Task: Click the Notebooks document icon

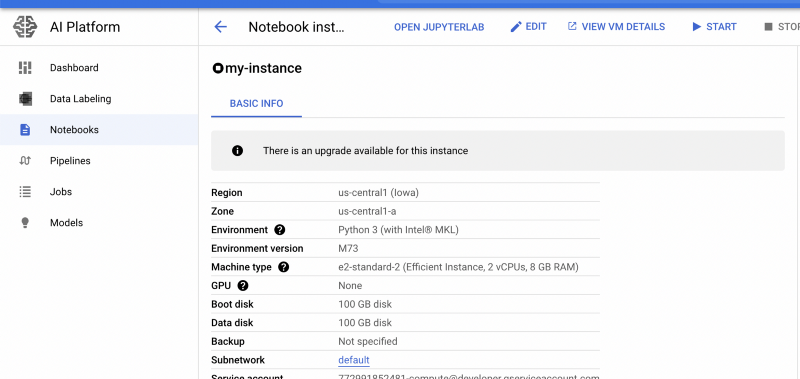Action: (25, 130)
